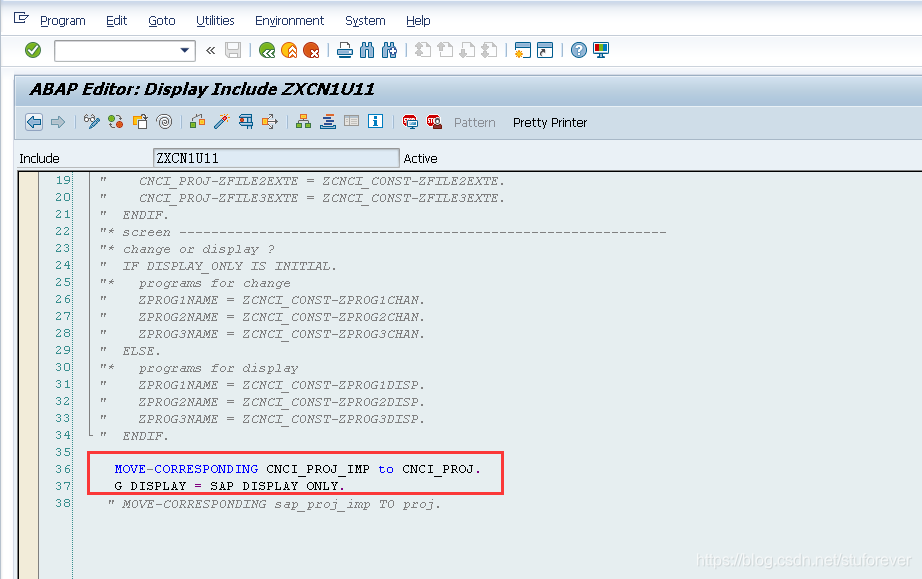
Task: Open the Environment menu
Action: point(289,21)
